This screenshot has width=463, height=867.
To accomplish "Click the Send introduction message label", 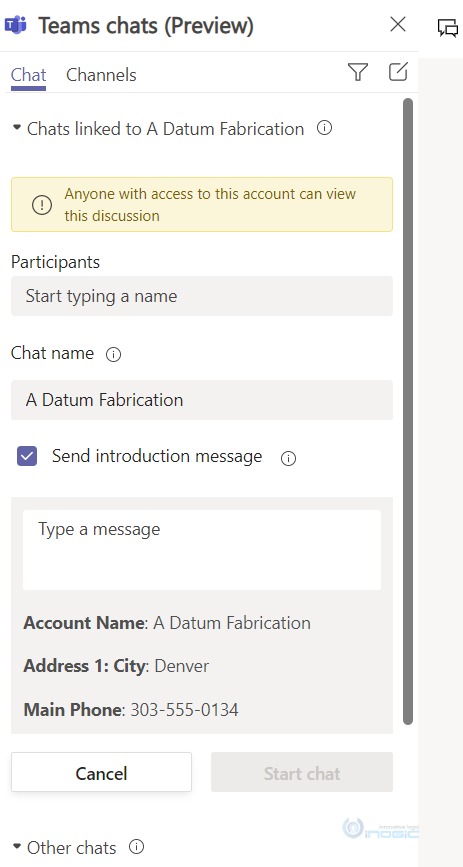I will (x=157, y=456).
